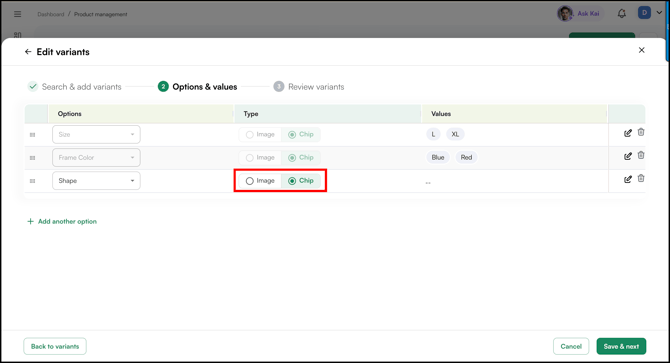Delete the Frame Color option row
The height and width of the screenshot is (363, 670).
pyautogui.click(x=641, y=155)
